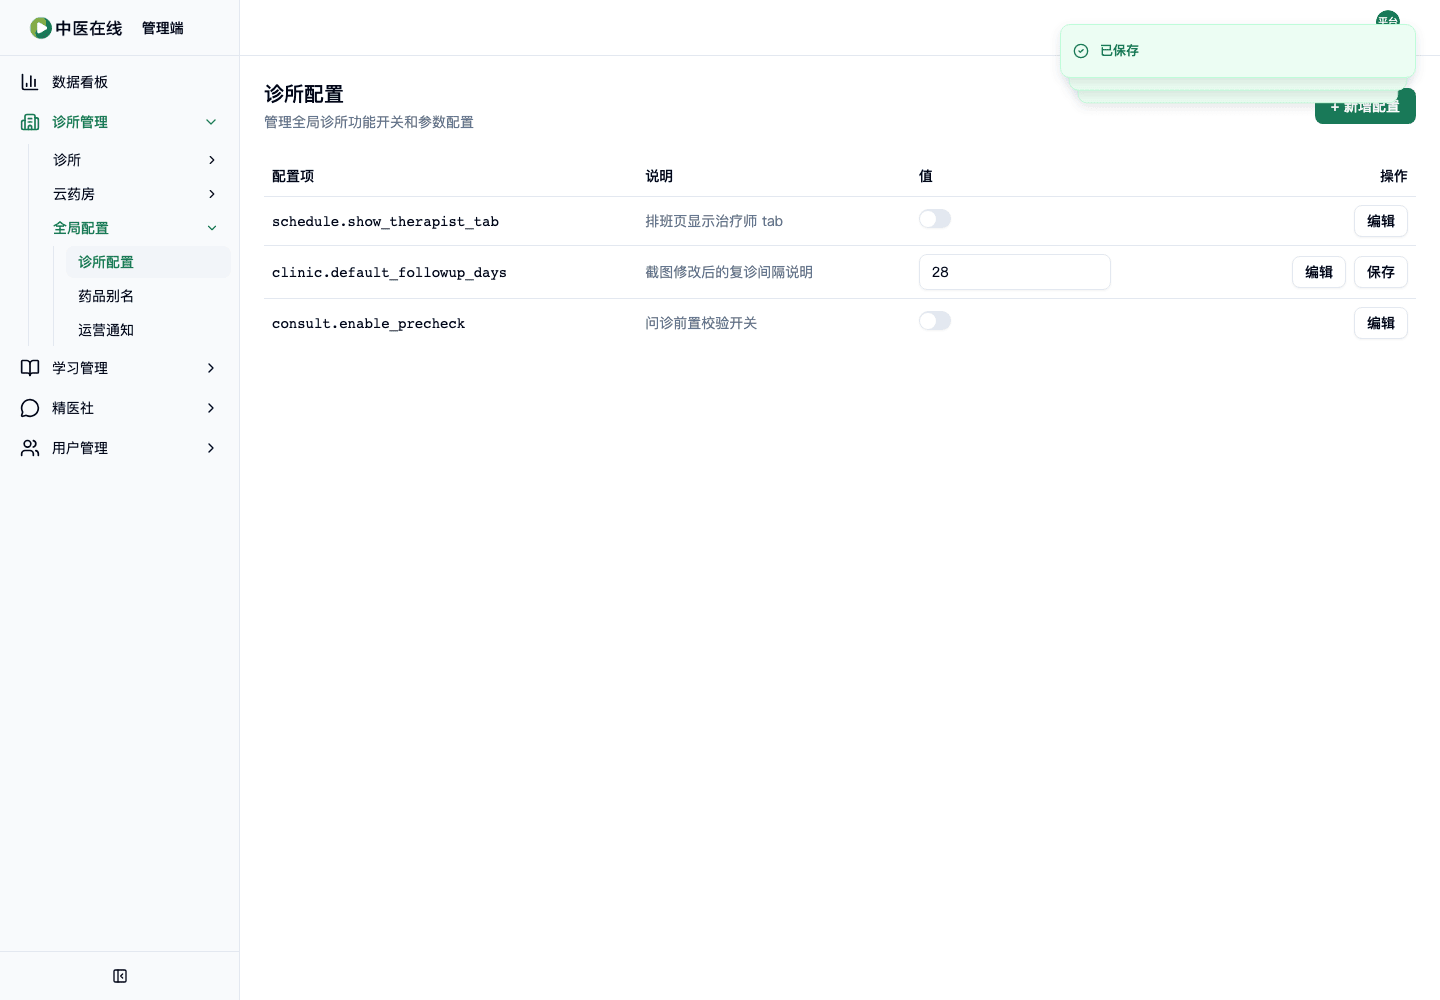Click the 诊所管理 building icon
1440x1000 pixels.
tap(30, 122)
